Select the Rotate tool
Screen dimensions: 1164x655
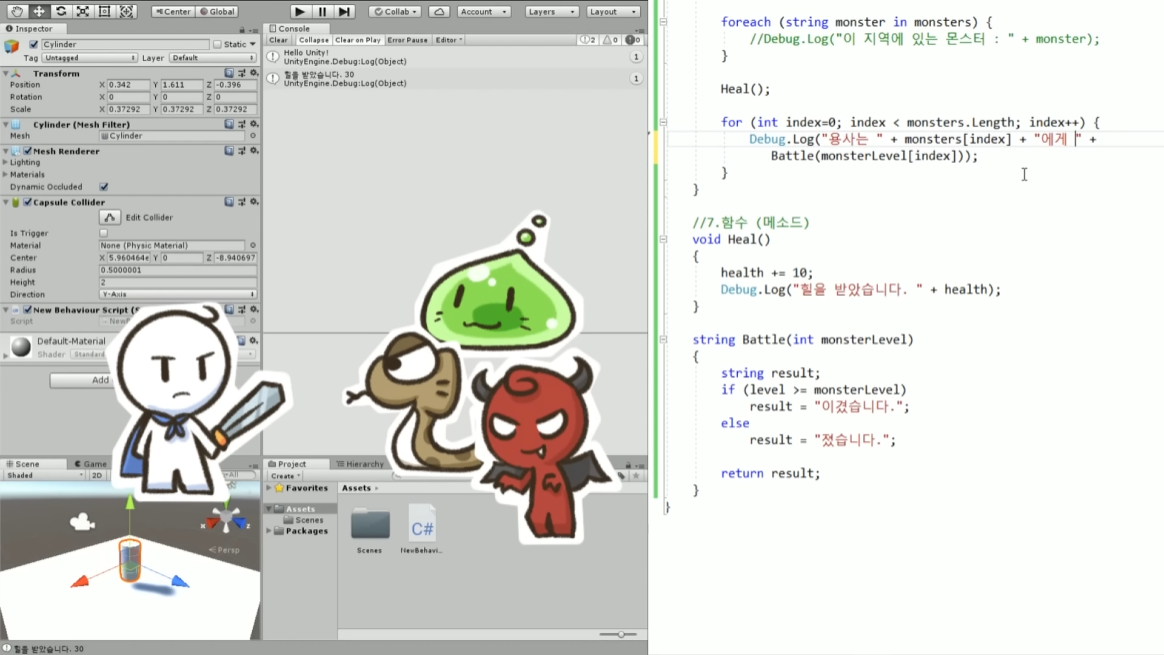61,11
